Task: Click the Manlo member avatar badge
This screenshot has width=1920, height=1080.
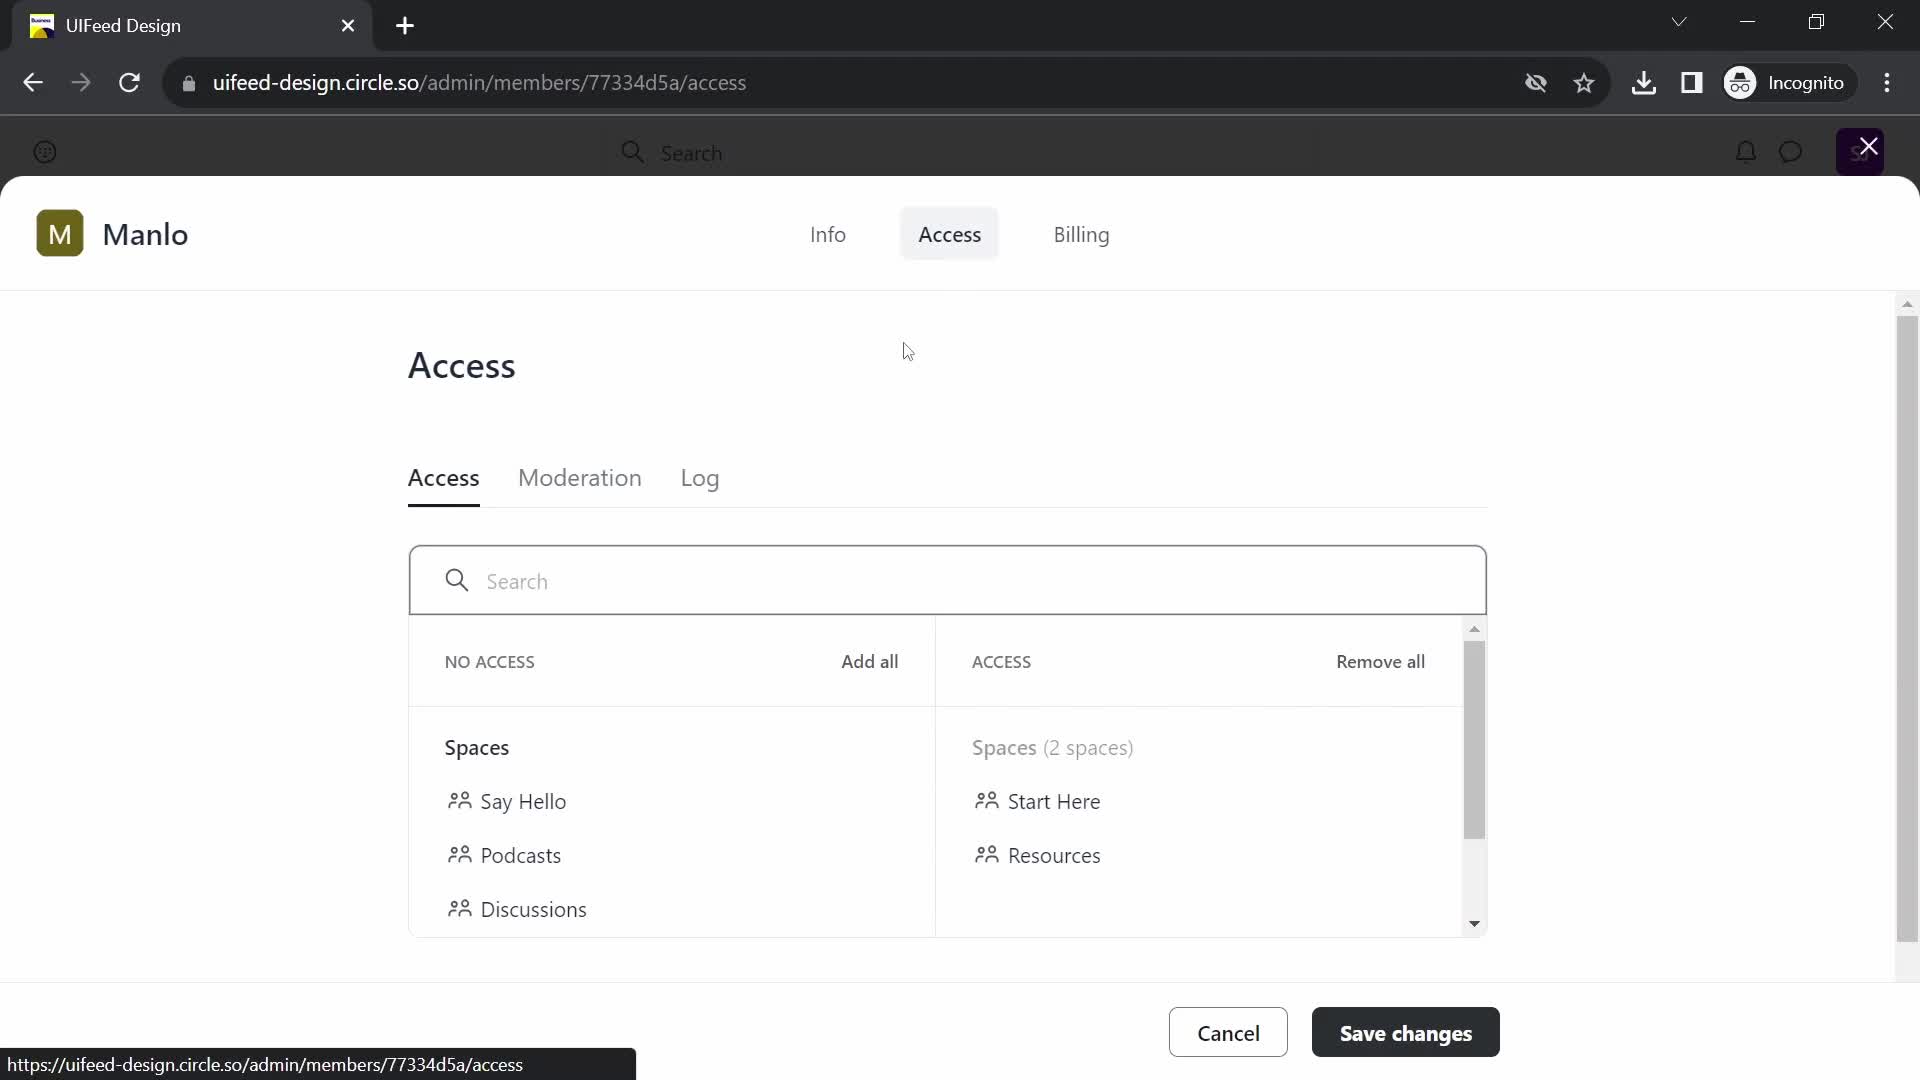Action: point(60,234)
